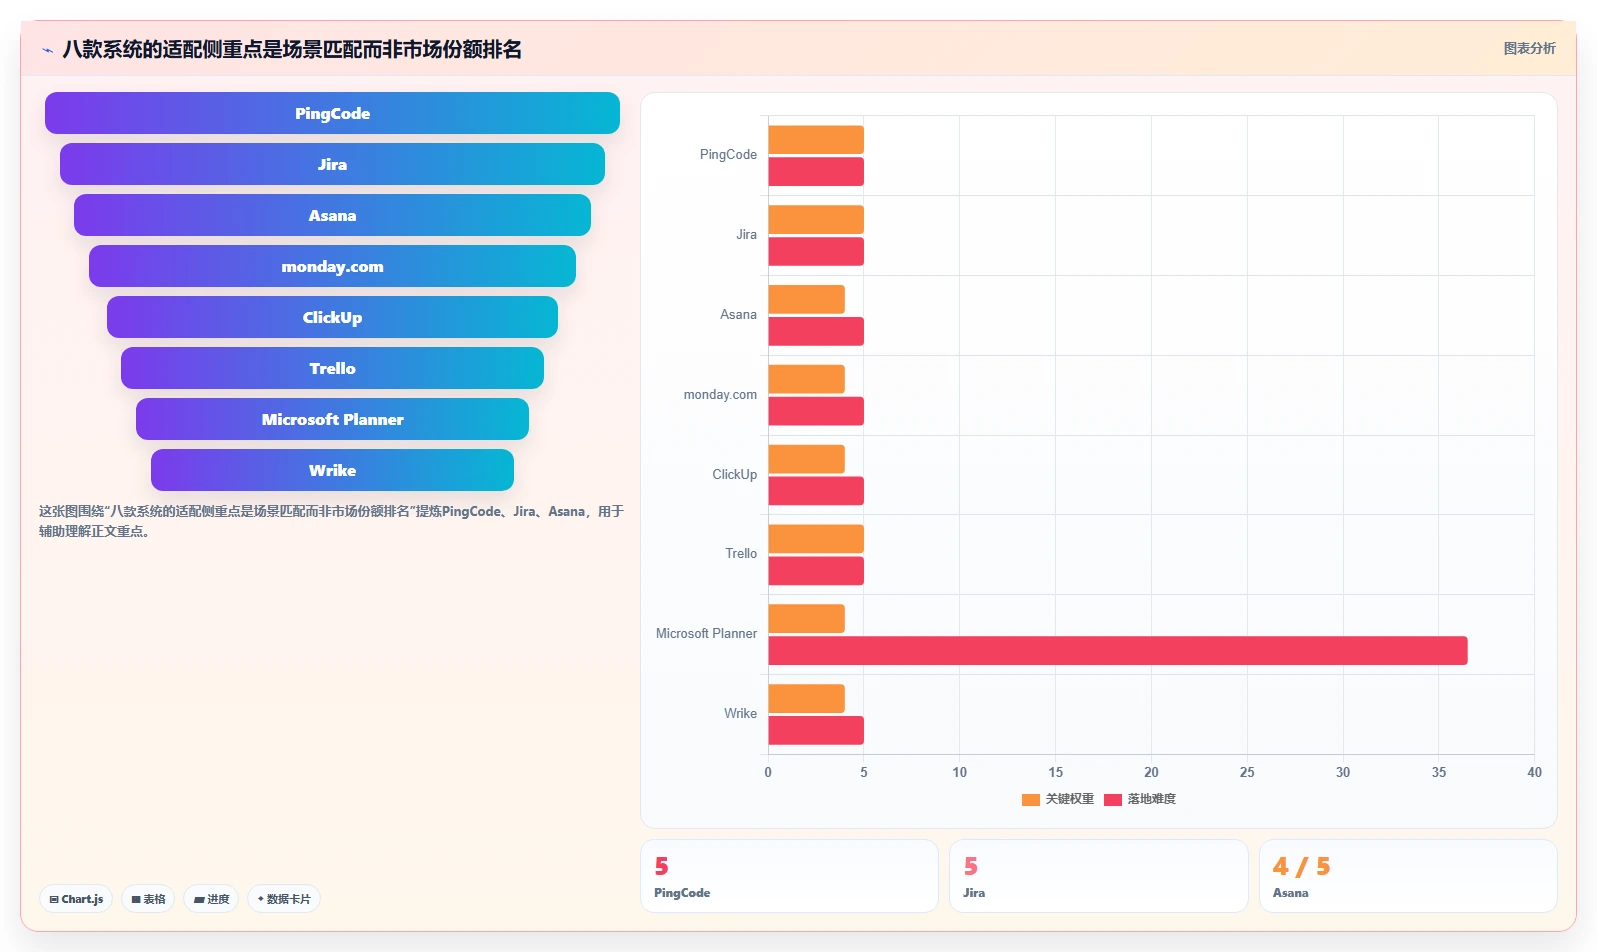This screenshot has height=952, width=1597.
Task: Click the PingCode funnel bar
Action: [332, 113]
